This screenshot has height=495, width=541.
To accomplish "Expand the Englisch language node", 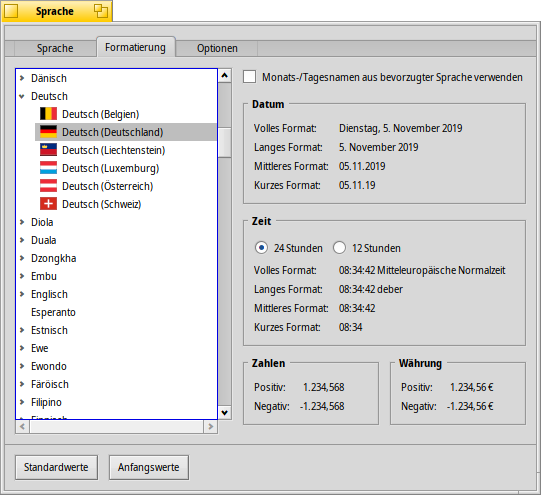I will (22, 294).
